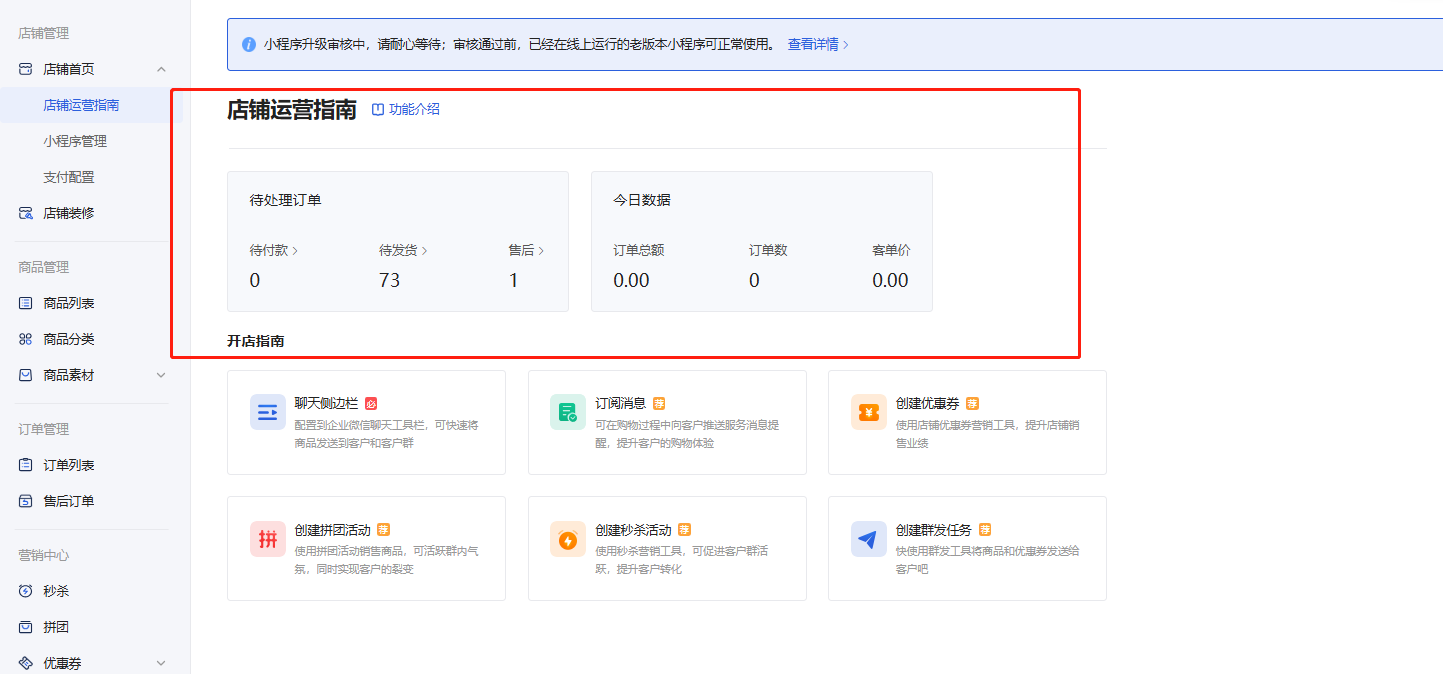The width and height of the screenshot is (1443, 674).
Task: Expand the 优惠券 menu chevron
Action: point(162,663)
